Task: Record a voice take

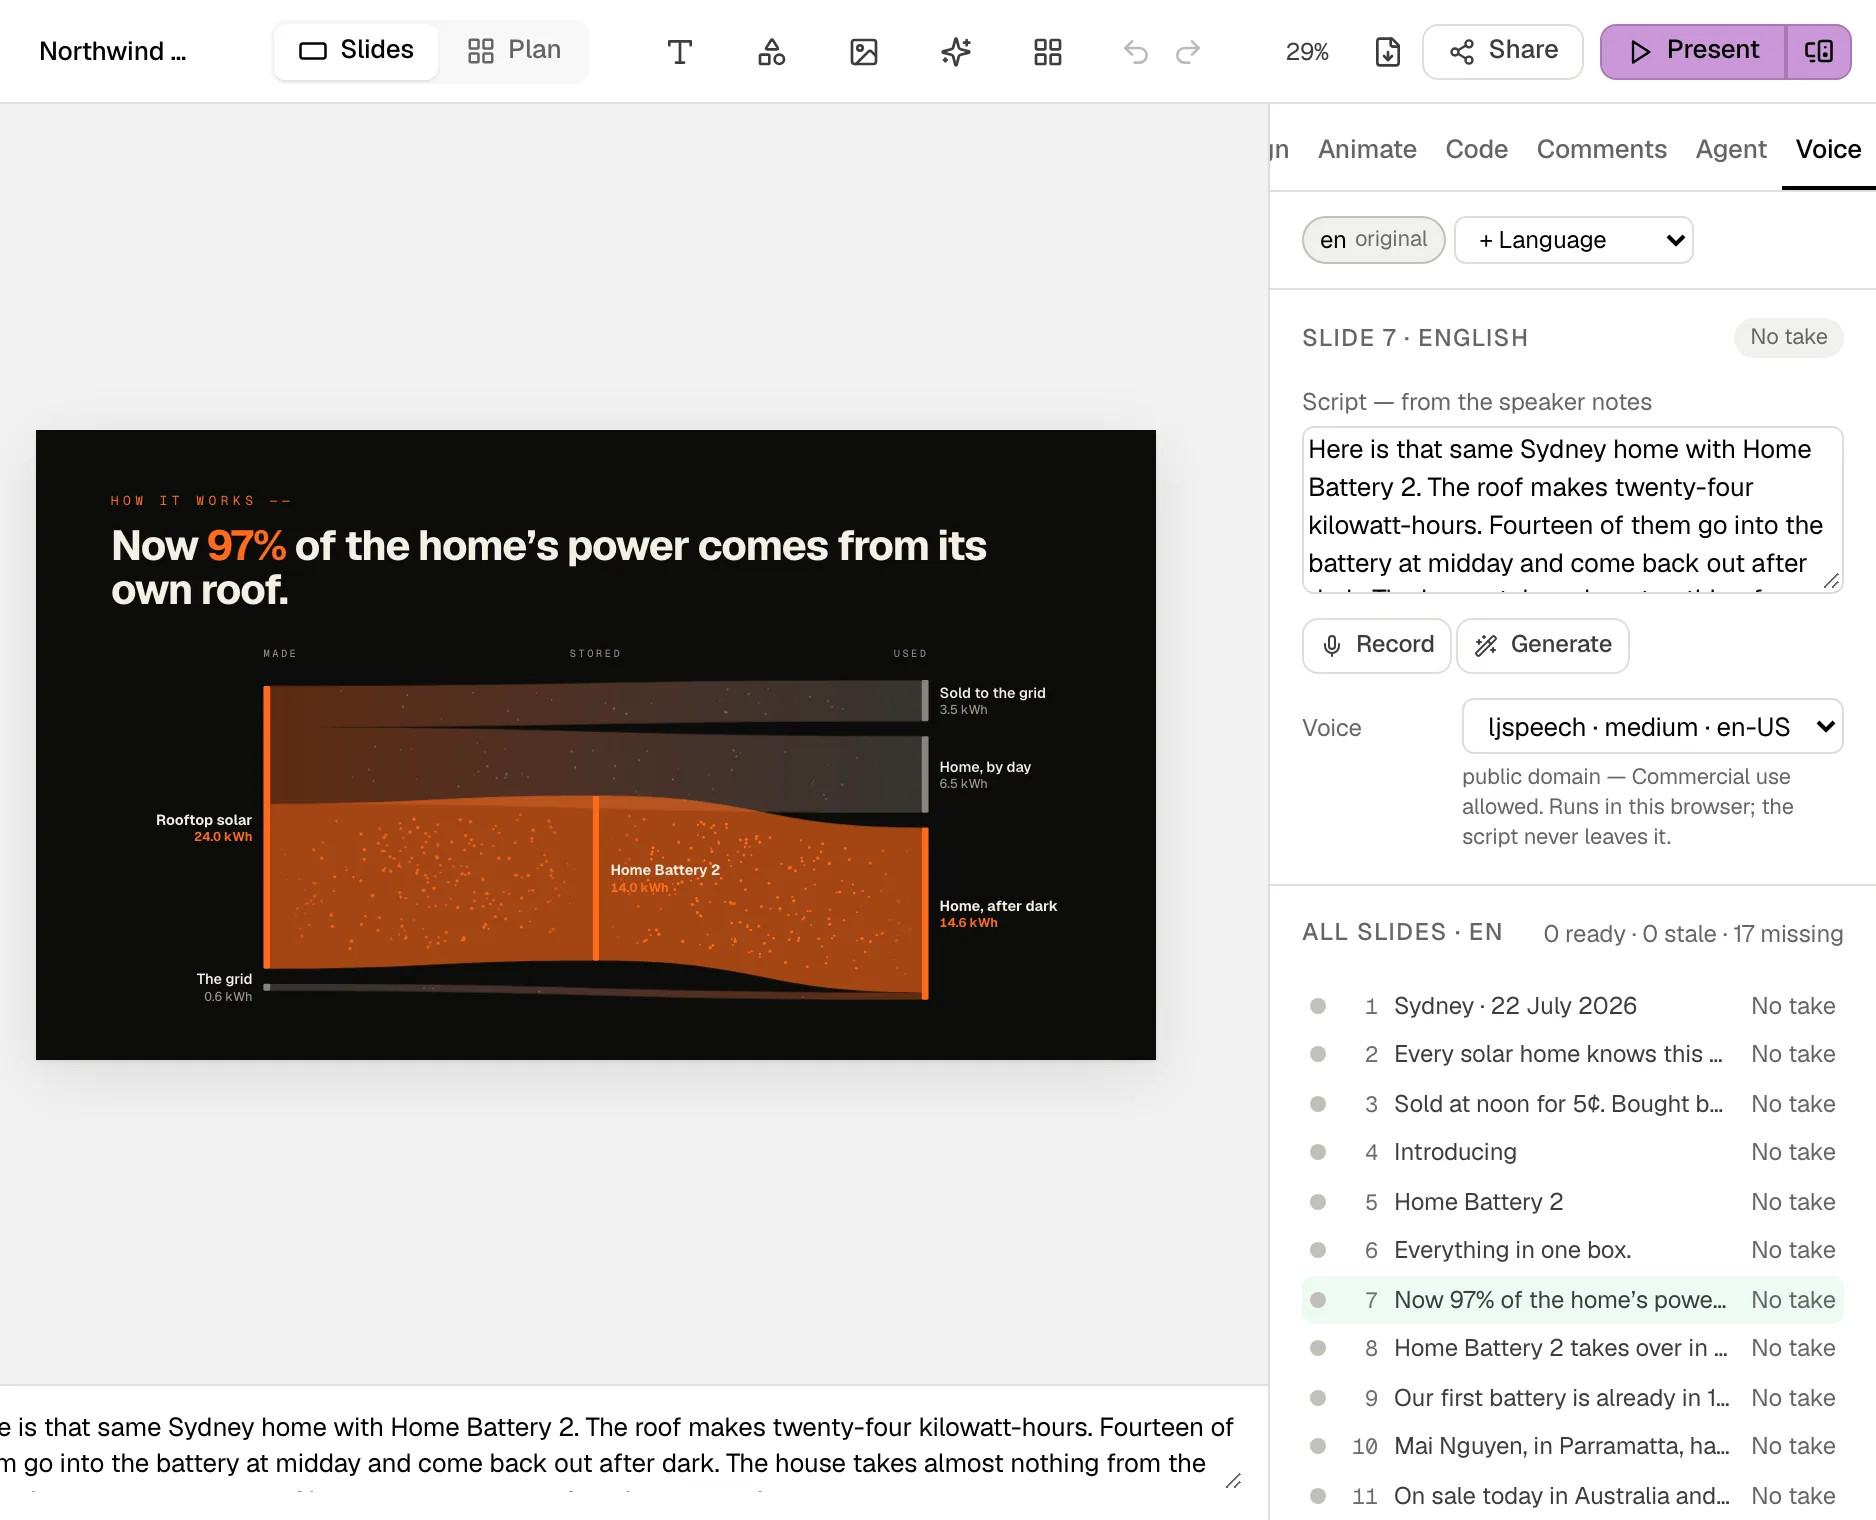Action: point(1376,645)
